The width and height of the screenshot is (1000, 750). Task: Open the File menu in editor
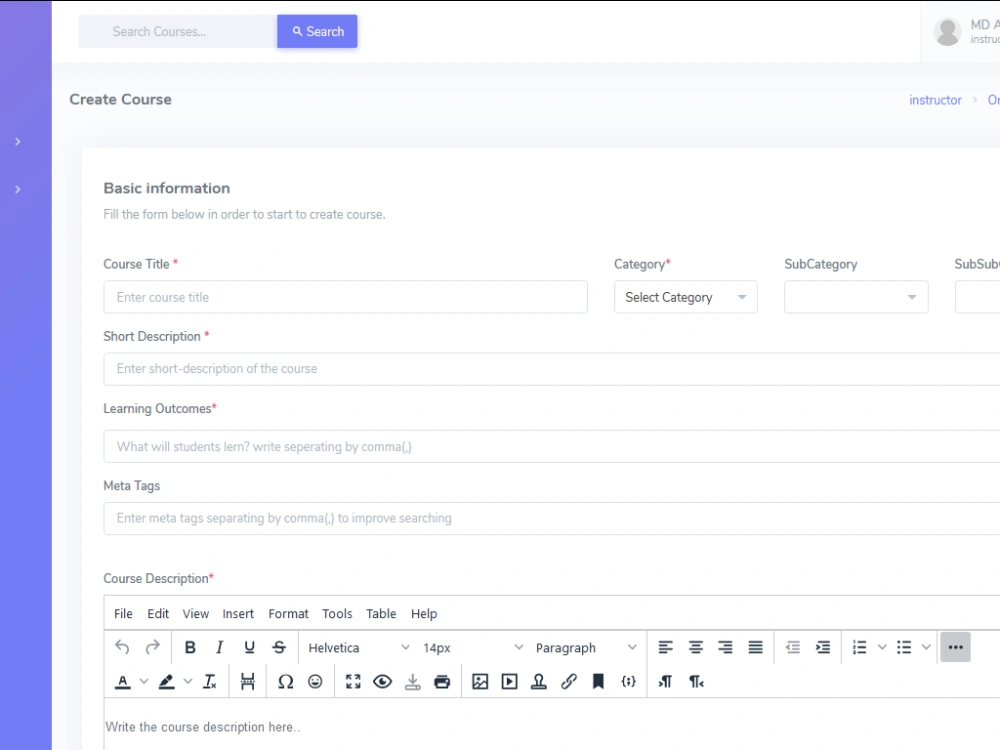(x=123, y=614)
